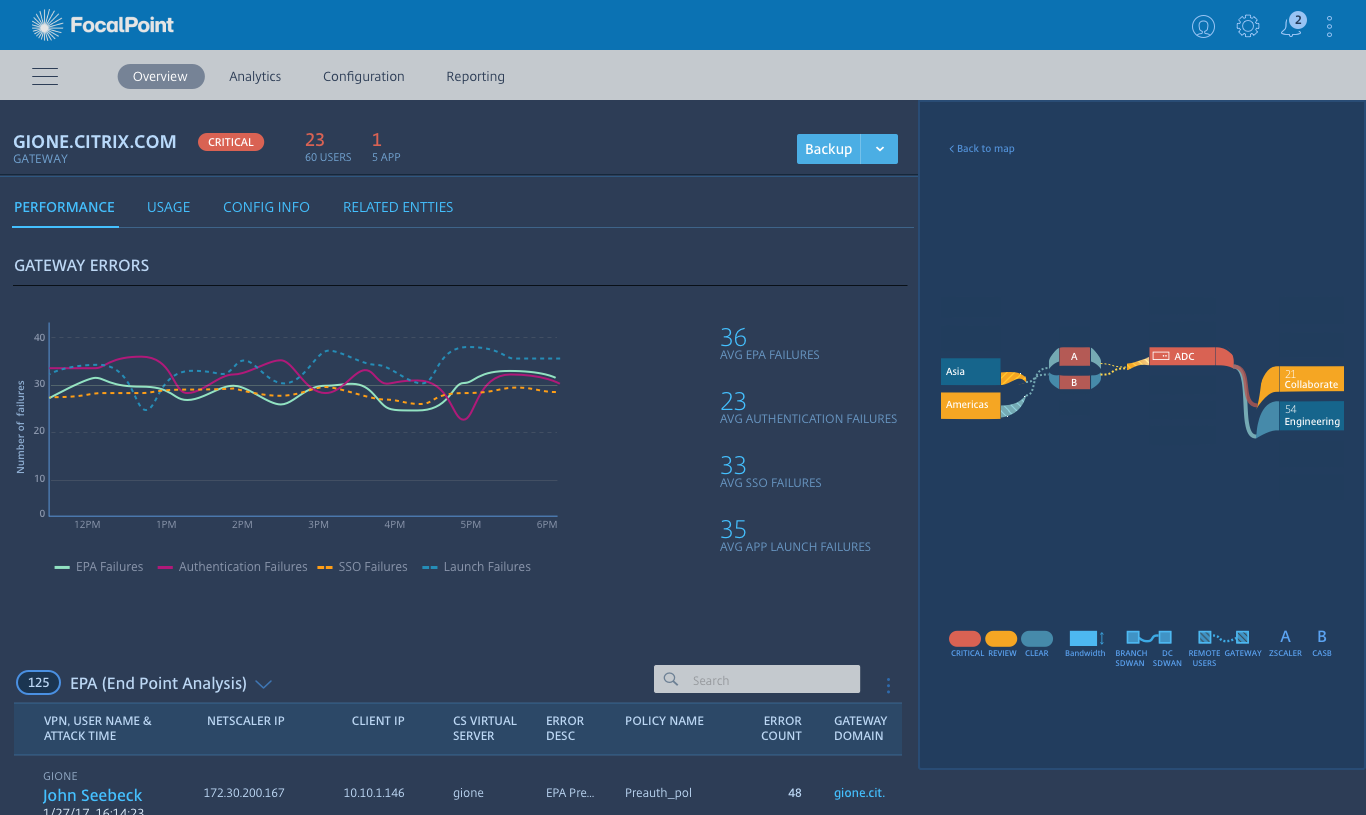Open the gione.cit. gateway domain link
Viewport: 1366px width, 815px height.
pos(860,793)
